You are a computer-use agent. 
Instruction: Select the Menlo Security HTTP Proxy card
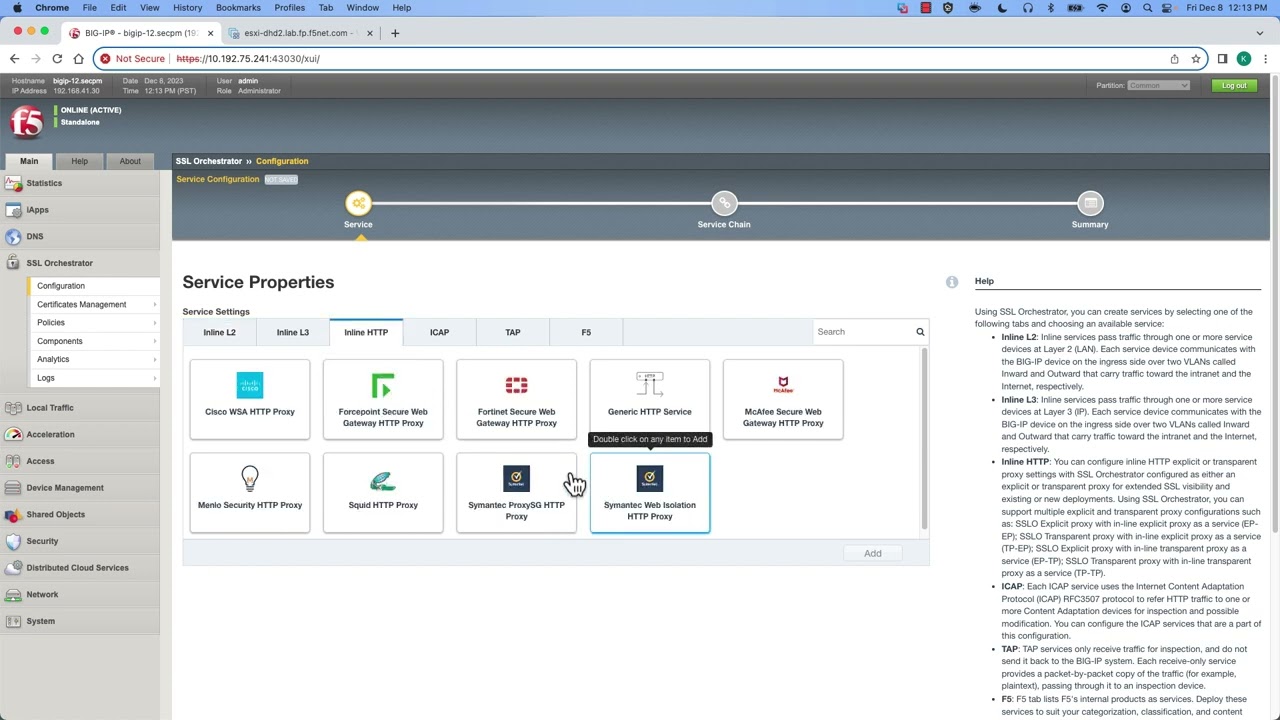(250, 493)
